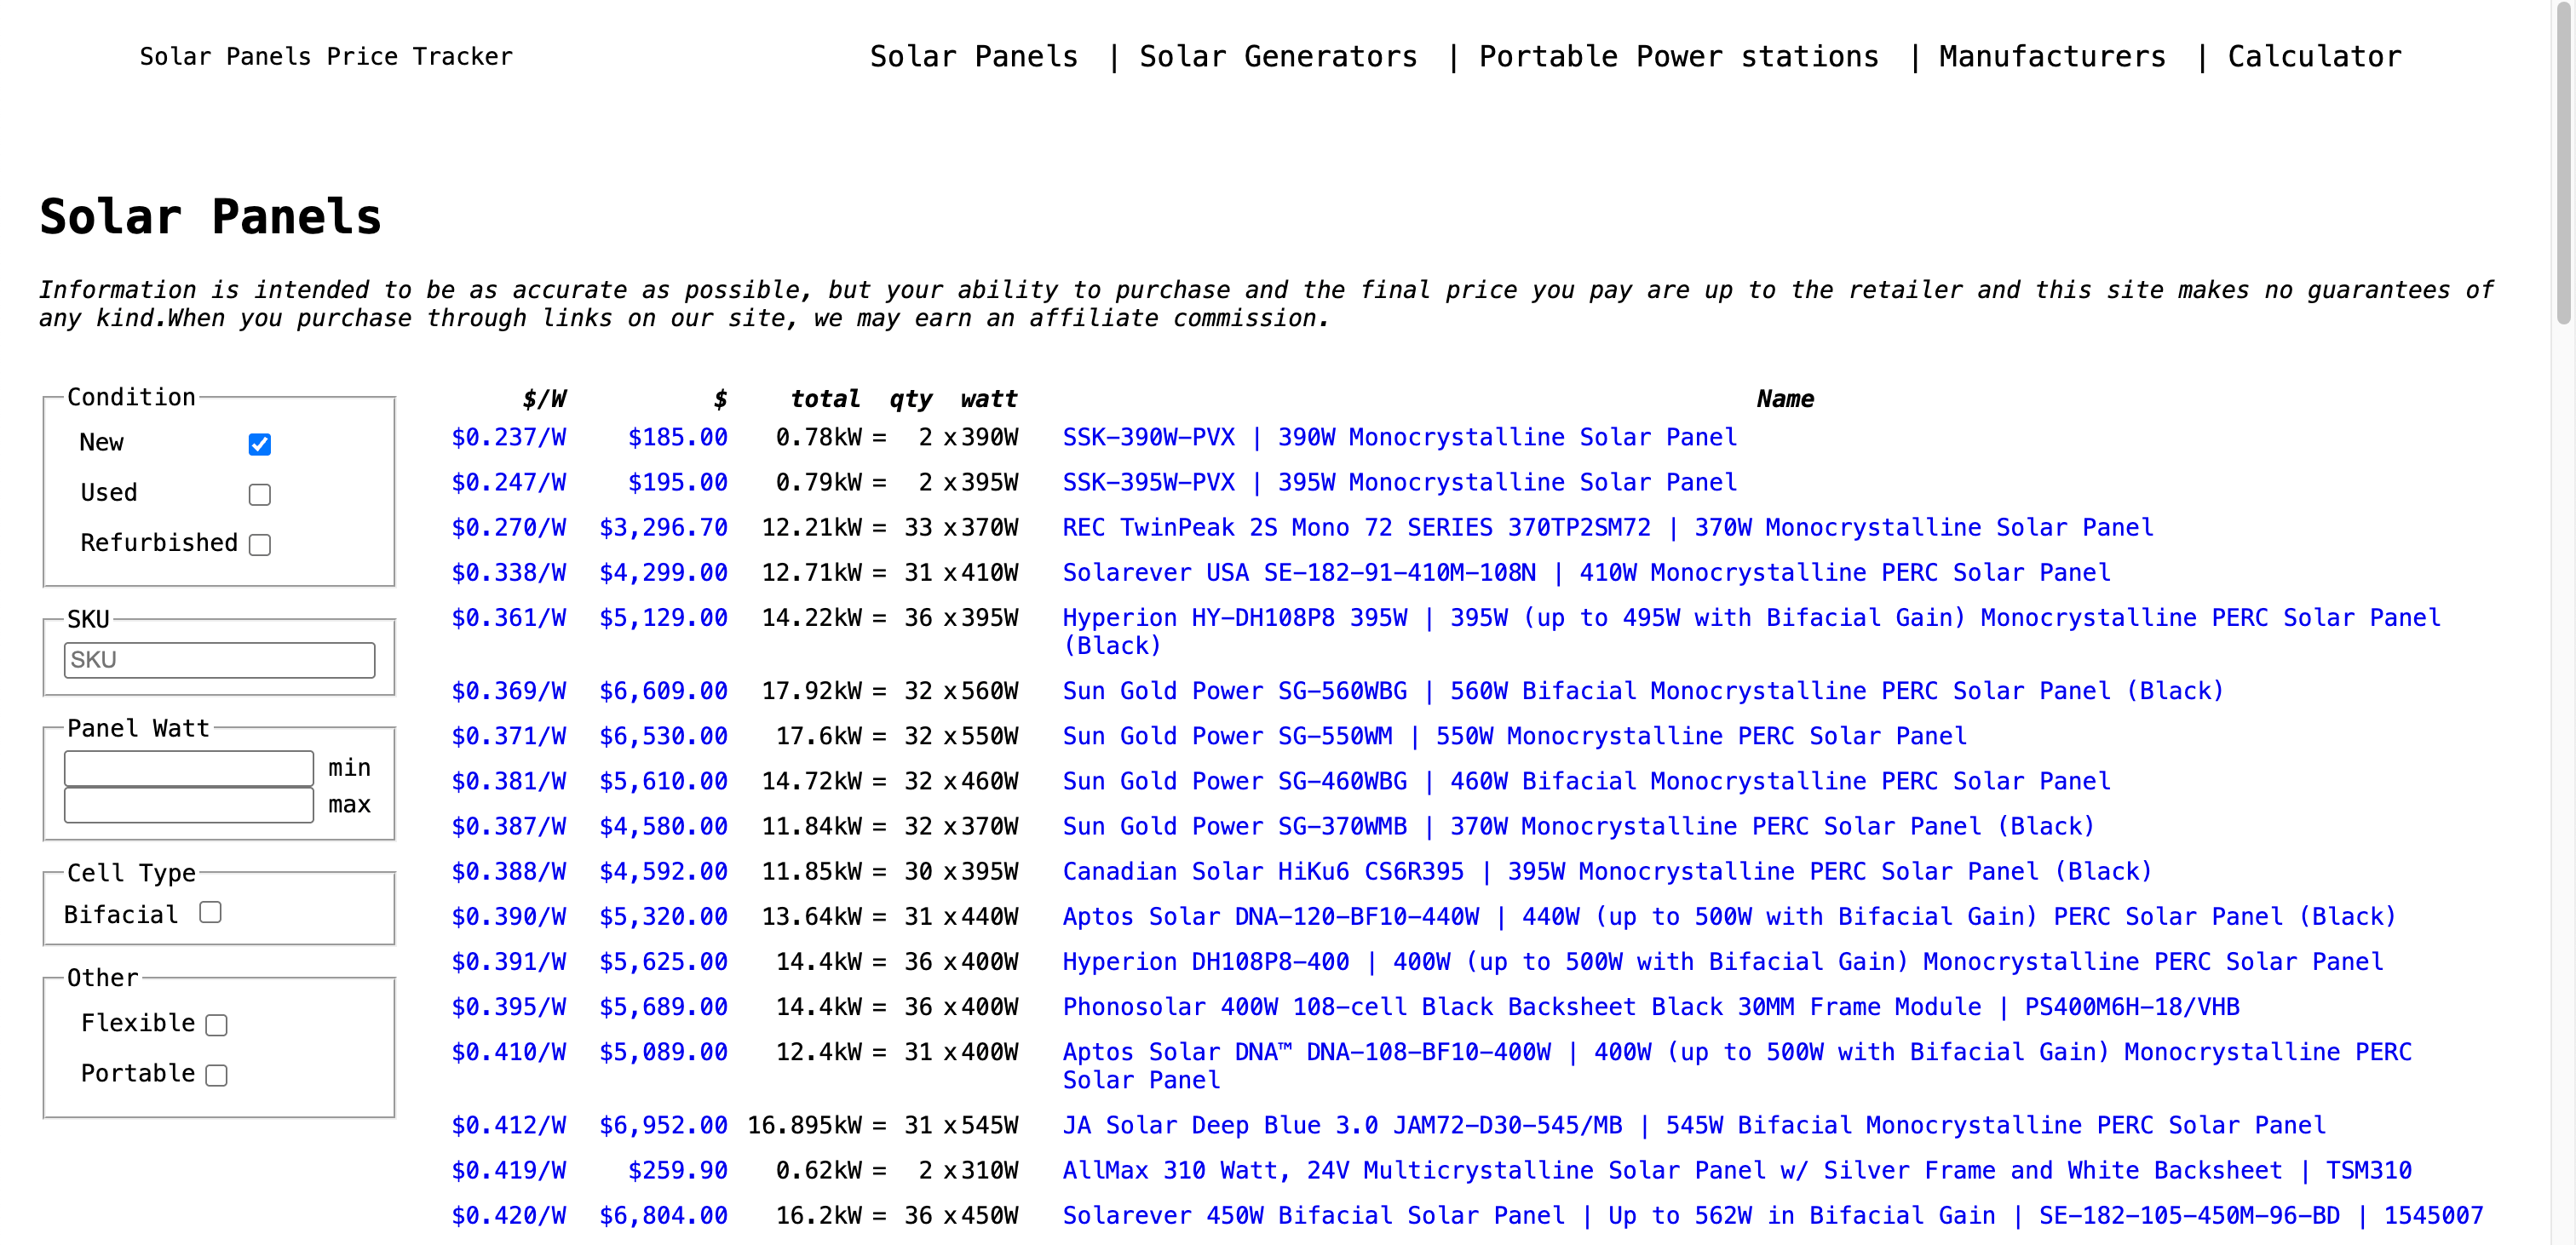Click the $/W column header
Image resolution: width=2576 pixels, height=1245 pixels.
tap(544, 399)
